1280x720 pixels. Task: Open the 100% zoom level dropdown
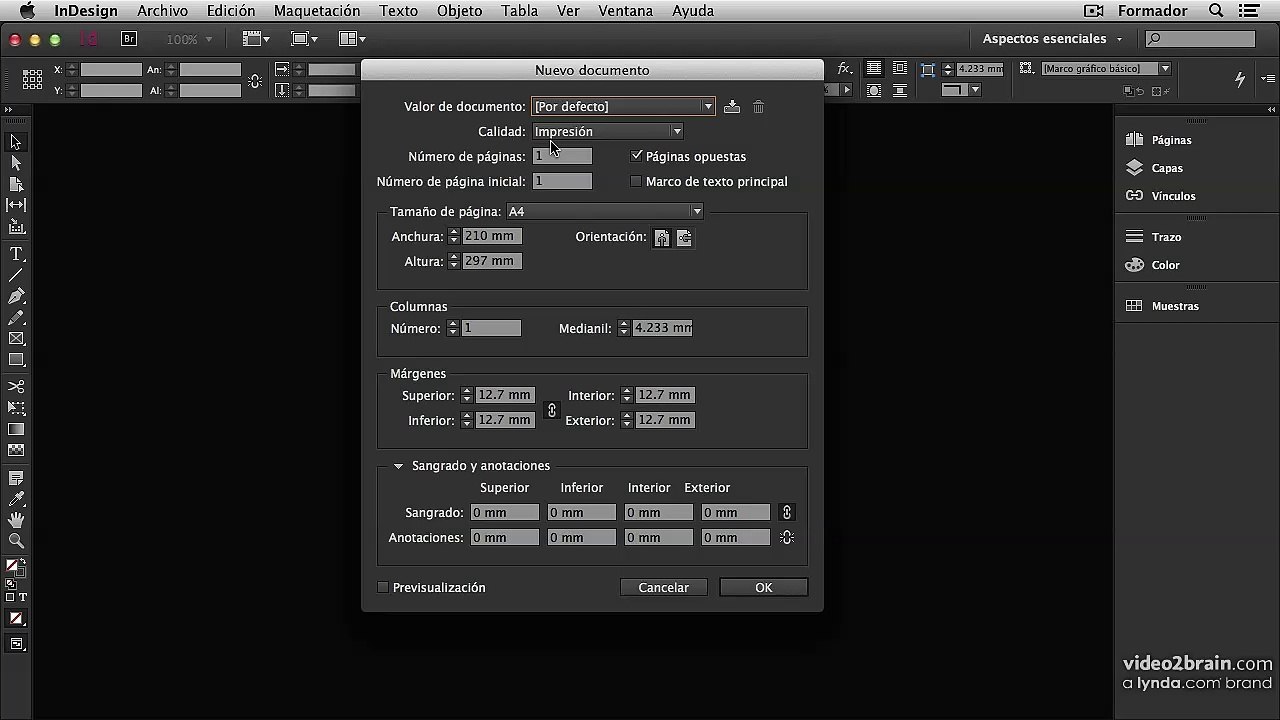188,39
